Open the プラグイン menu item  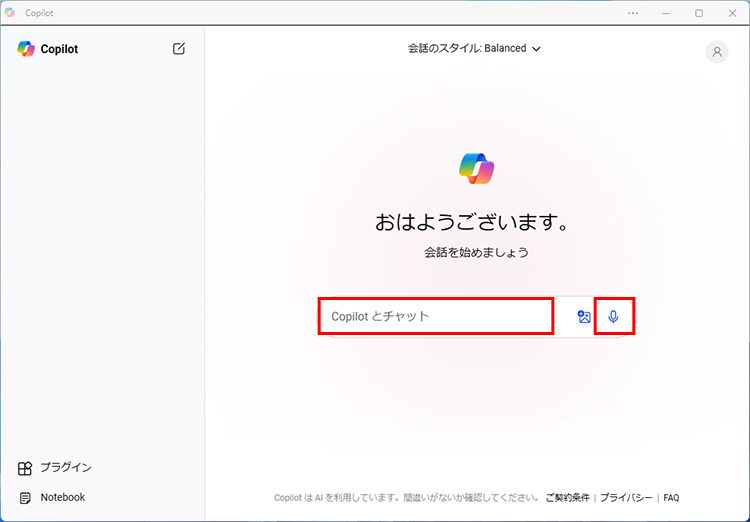(55, 467)
